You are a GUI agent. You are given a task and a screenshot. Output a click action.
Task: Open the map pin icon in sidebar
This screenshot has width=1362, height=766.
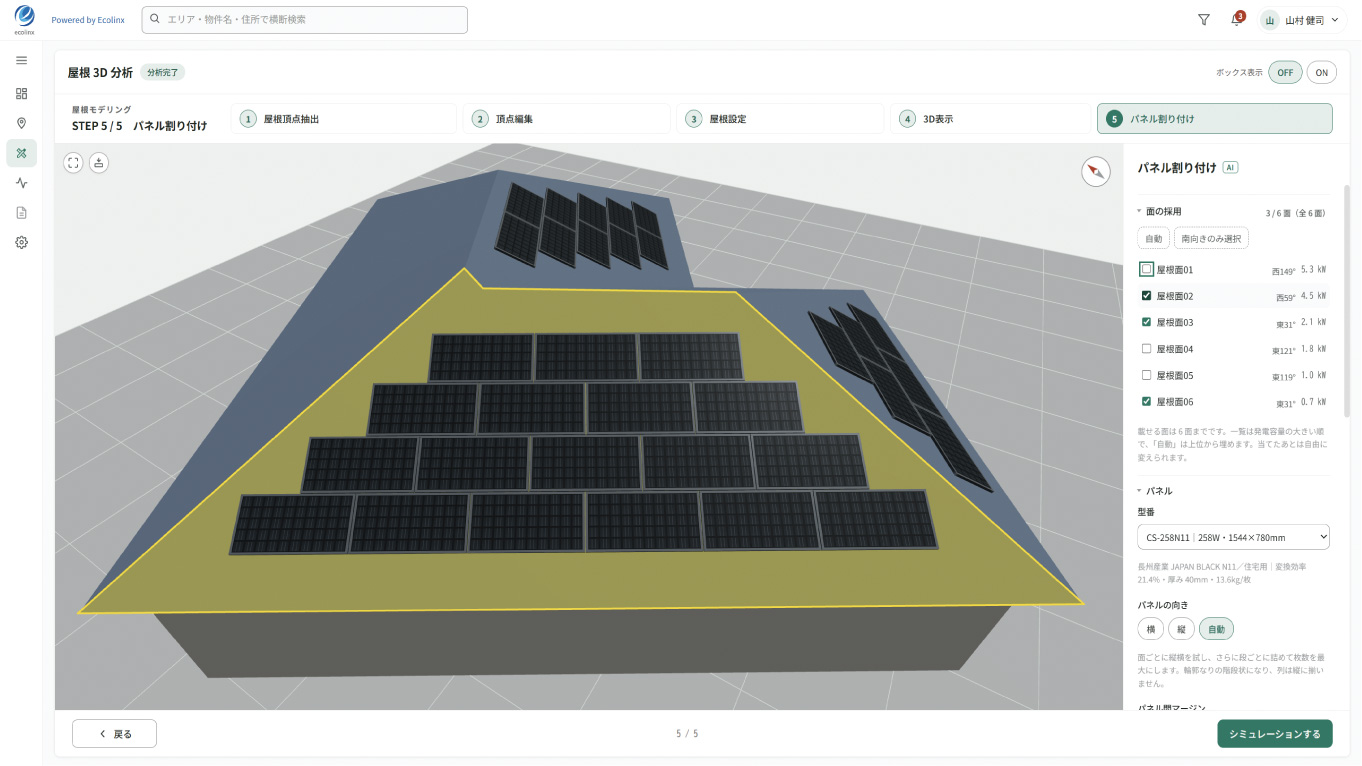coord(21,123)
